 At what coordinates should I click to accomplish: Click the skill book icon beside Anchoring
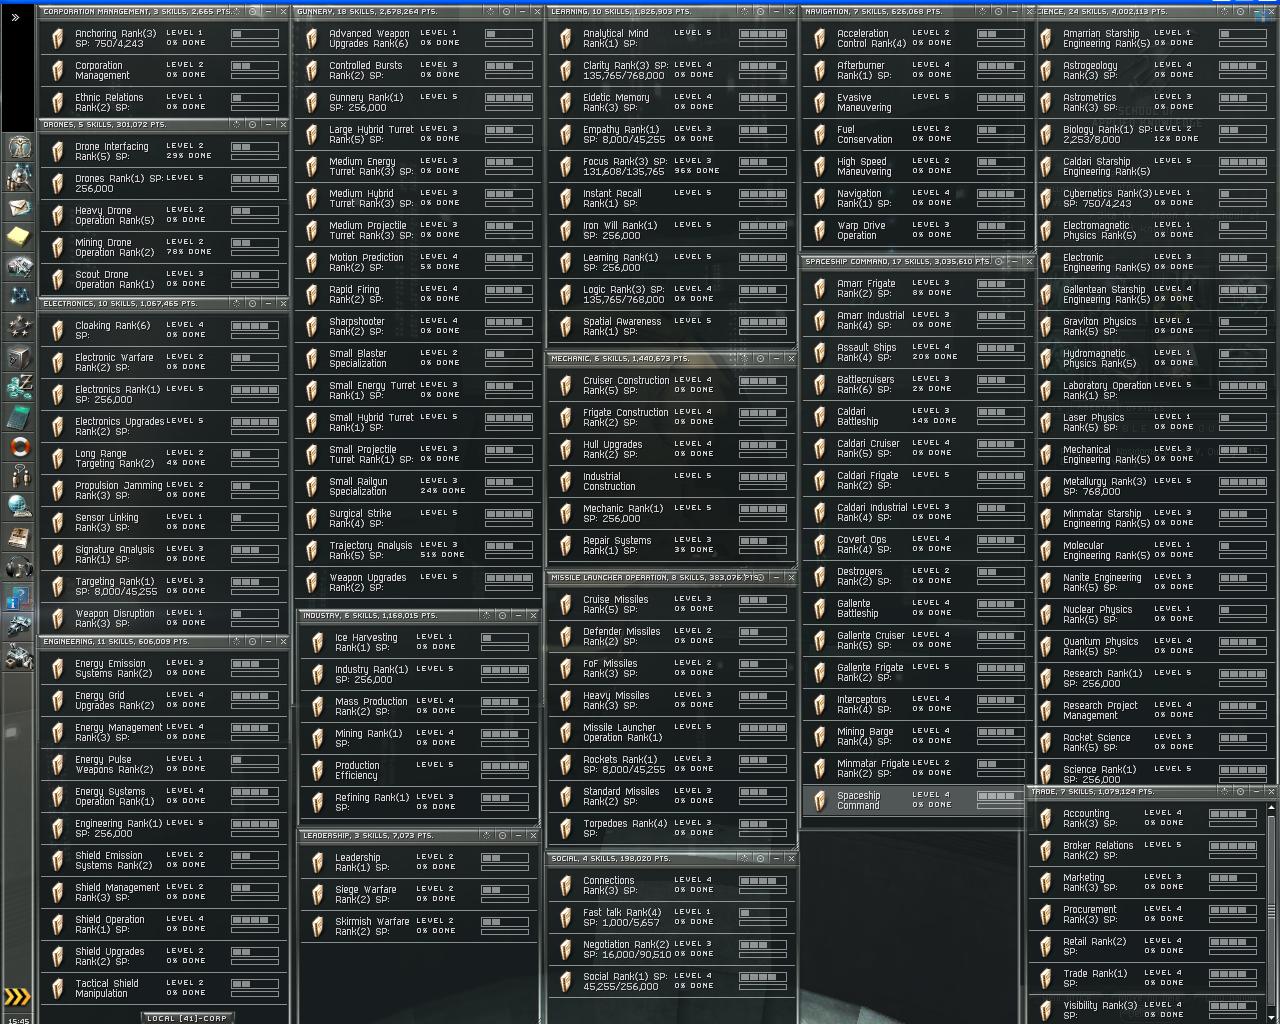[x=58, y=39]
